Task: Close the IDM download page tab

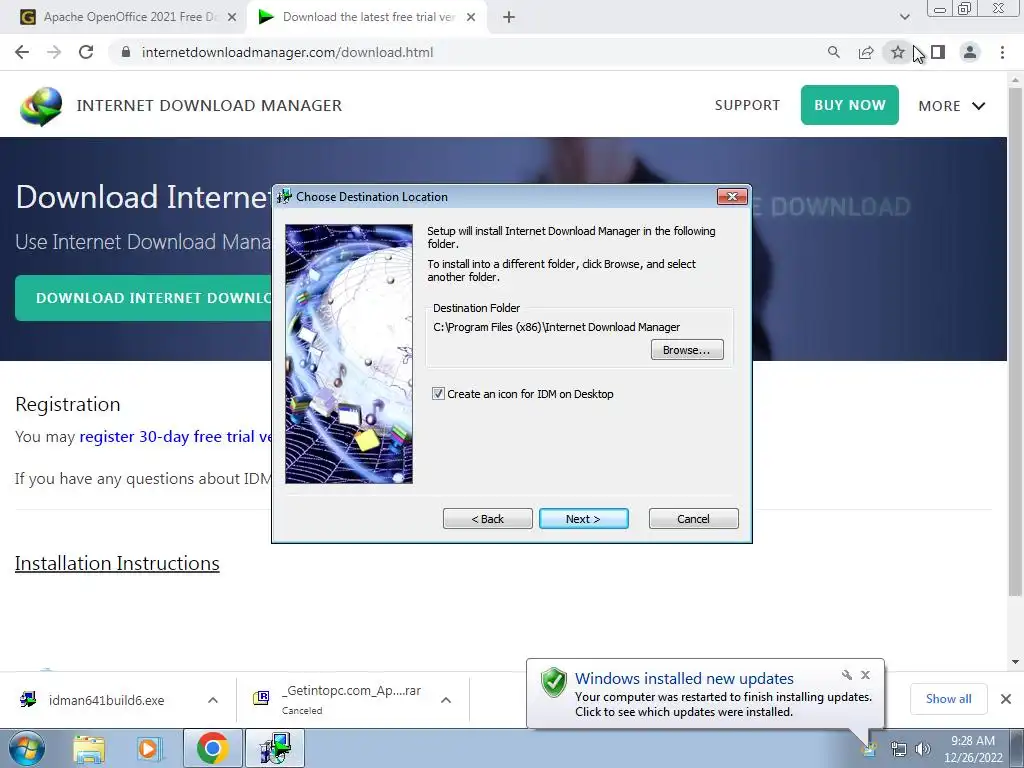Action: (471, 18)
